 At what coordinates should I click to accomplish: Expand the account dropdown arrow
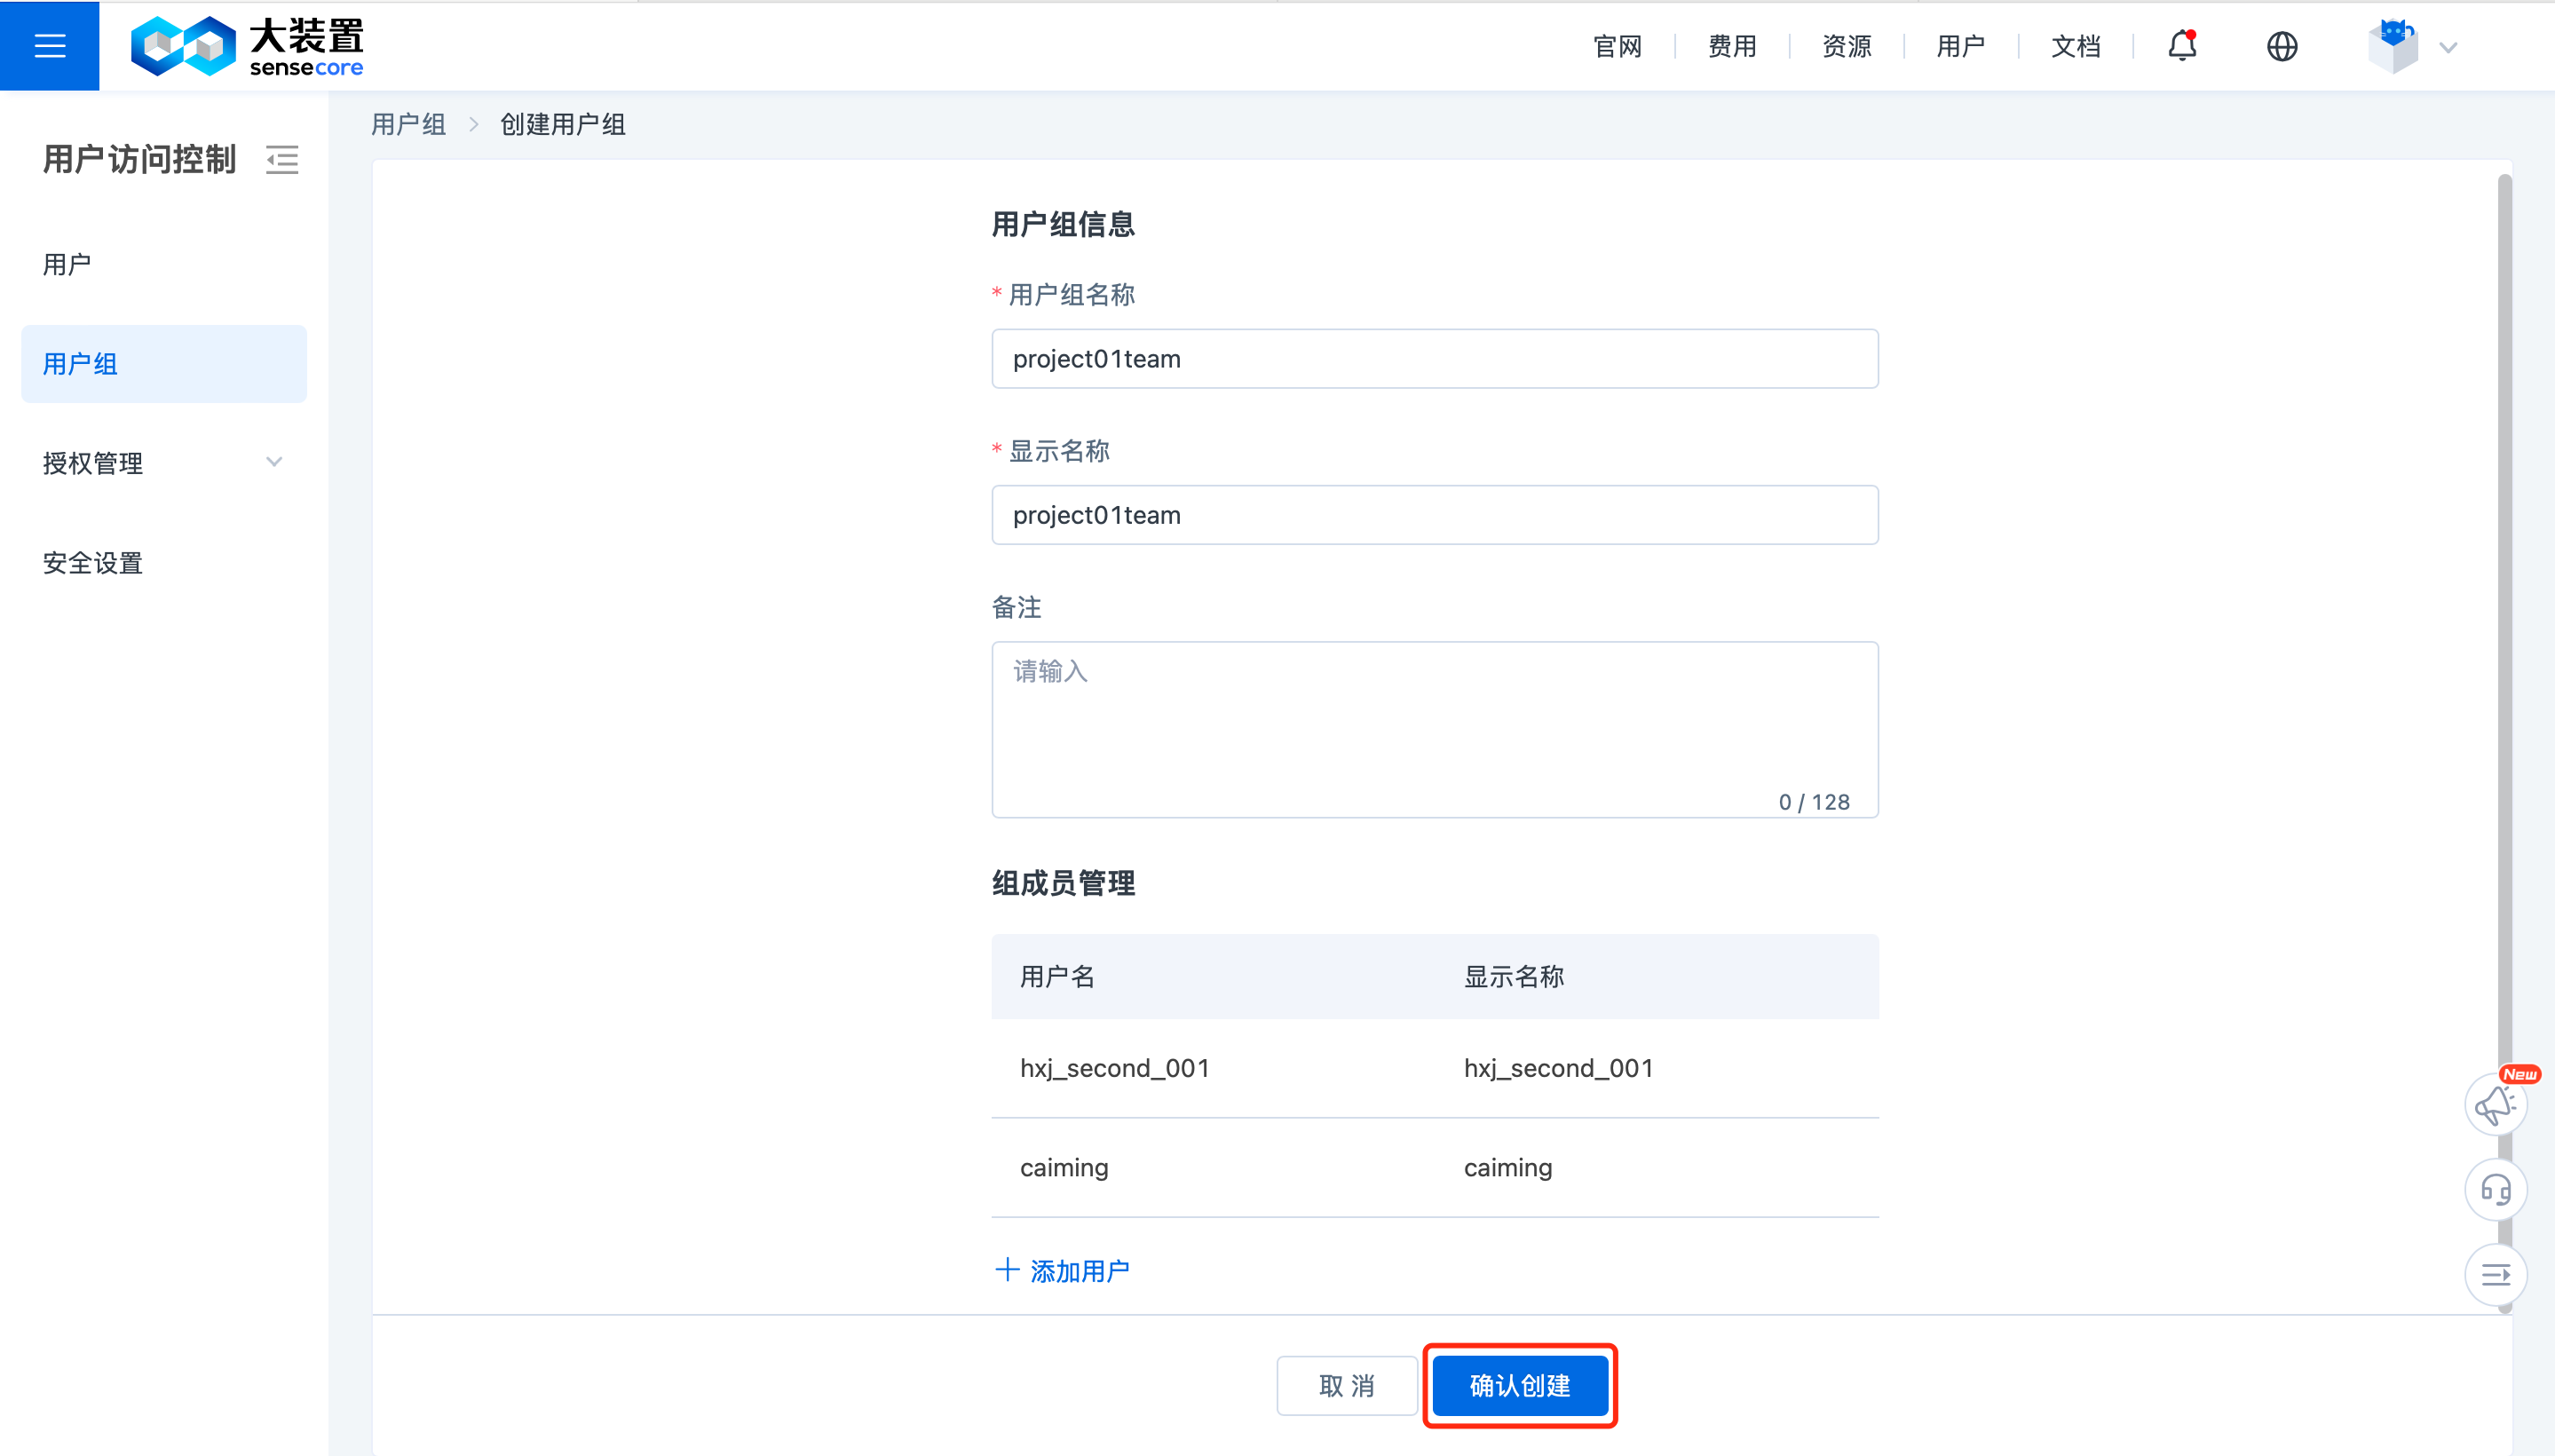point(2448,47)
